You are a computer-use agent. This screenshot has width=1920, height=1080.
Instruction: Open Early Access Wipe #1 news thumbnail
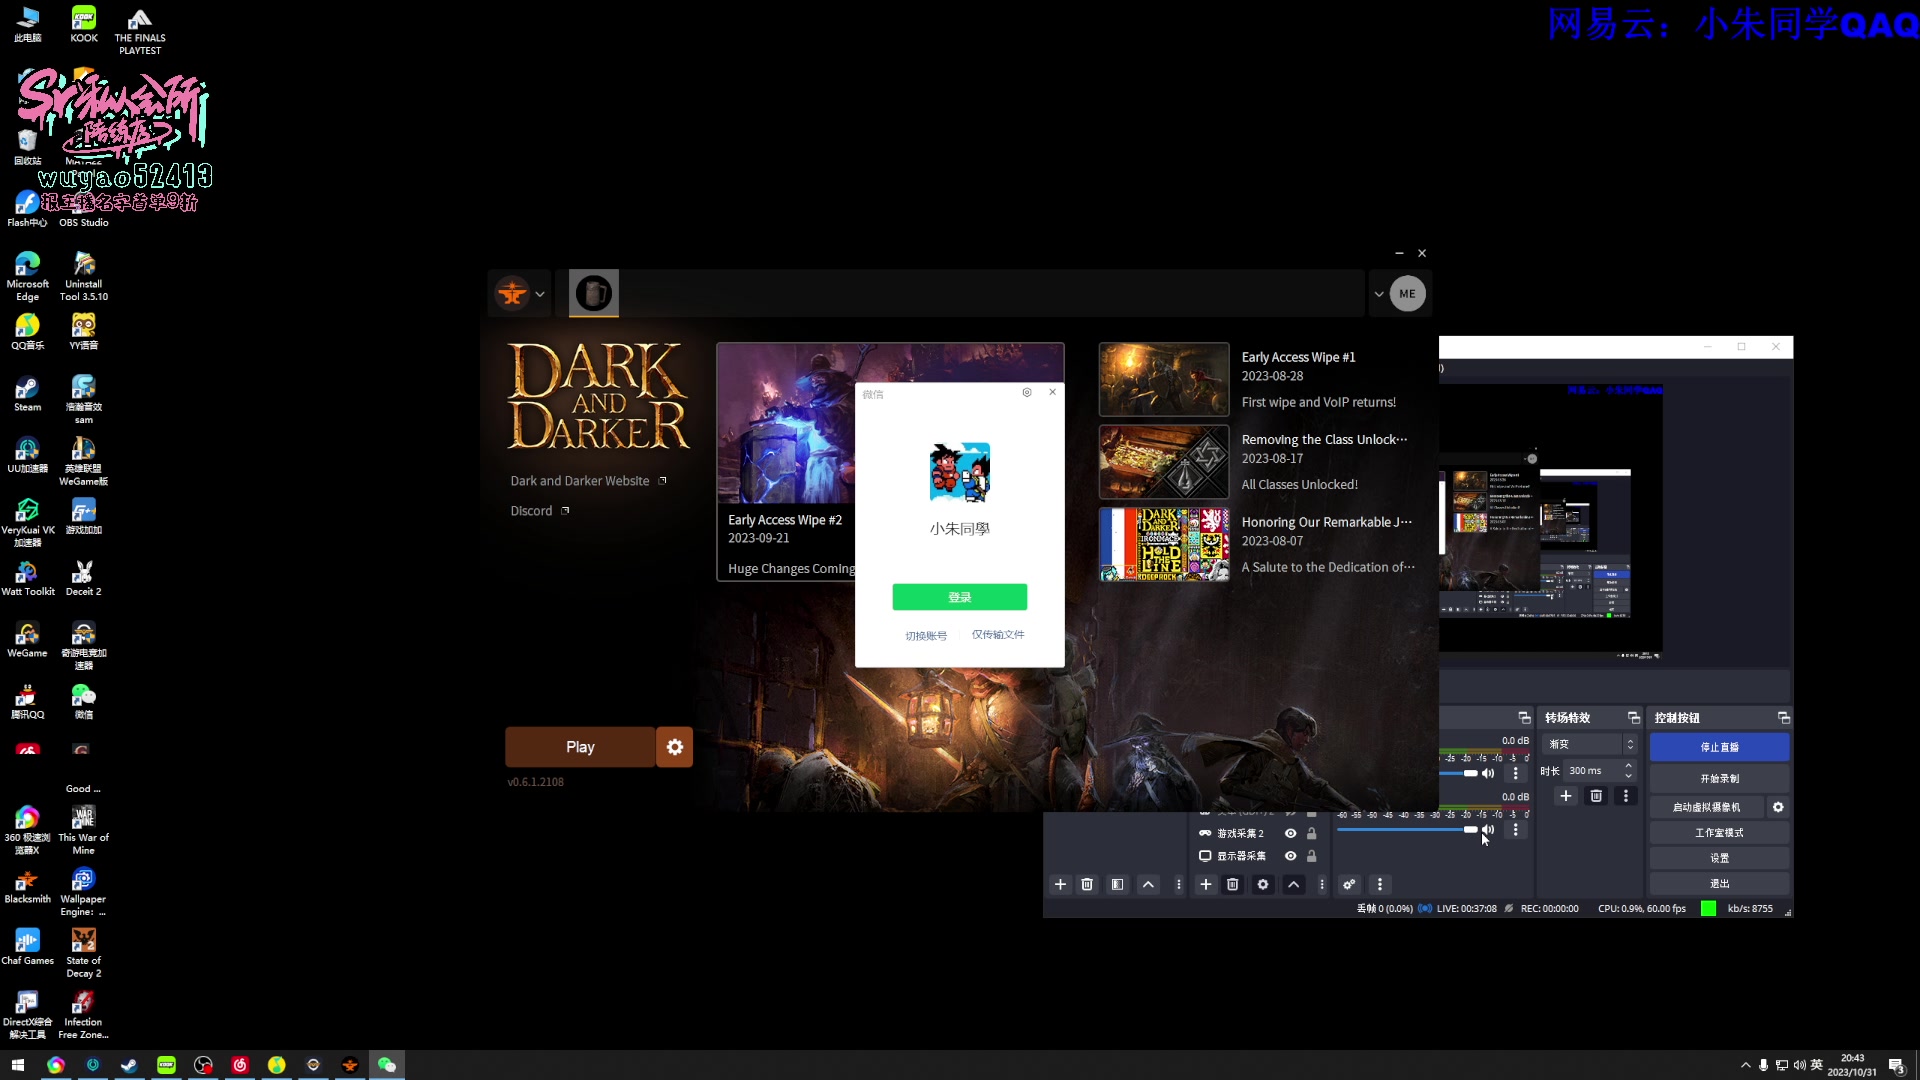click(1164, 380)
